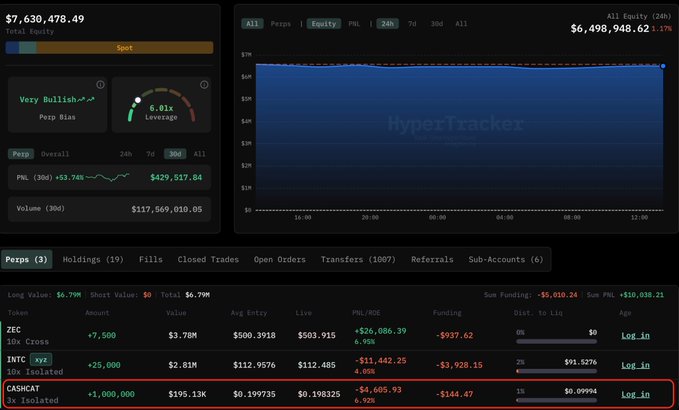Click the PNL (30d) sparkline row
The image size is (679, 410).
(x=109, y=177)
